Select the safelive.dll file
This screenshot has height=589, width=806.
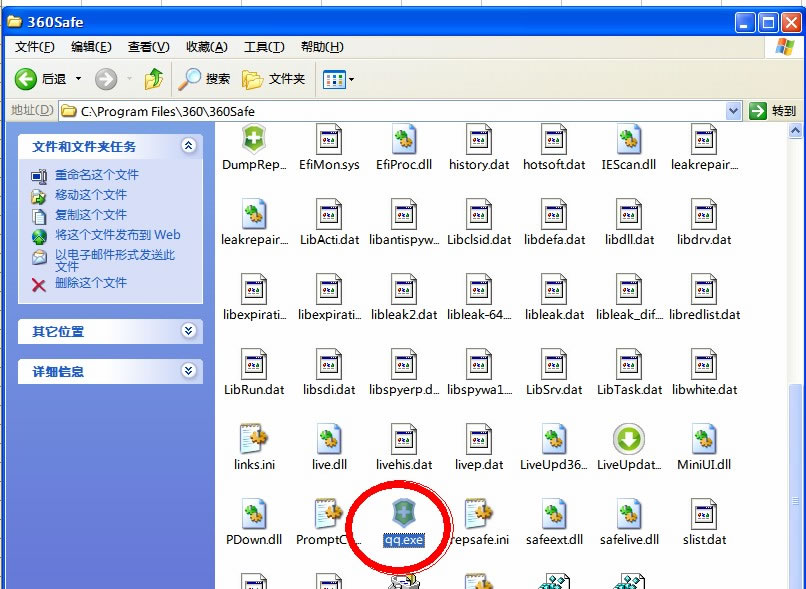pos(629,522)
